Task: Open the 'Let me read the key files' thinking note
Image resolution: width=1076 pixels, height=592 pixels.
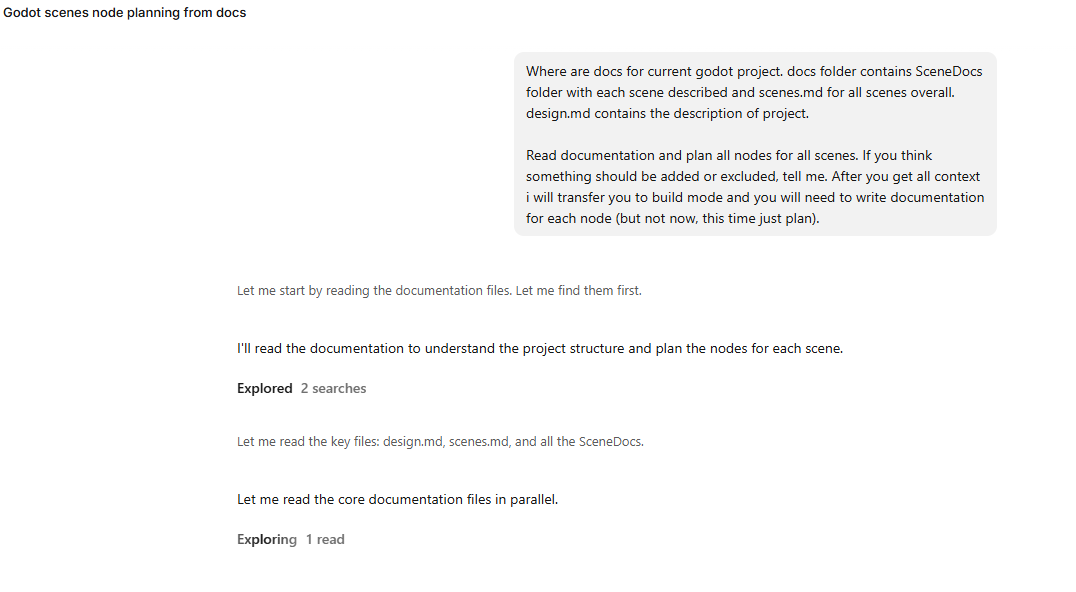Action: [440, 441]
